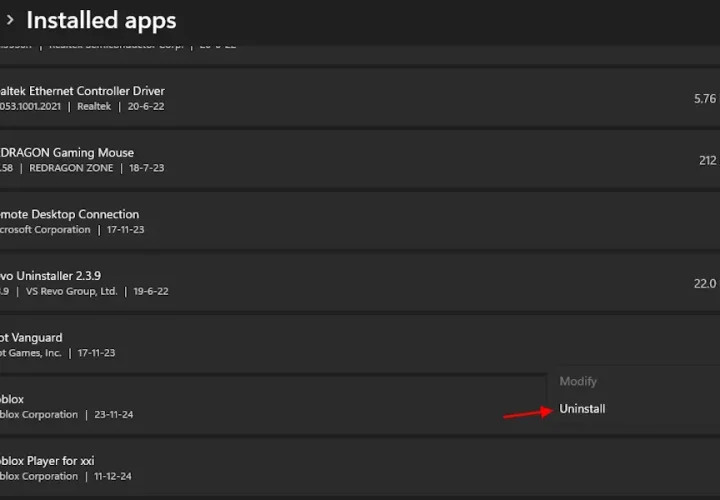Click Uninstall in the Roblox context menu

click(582, 409)
